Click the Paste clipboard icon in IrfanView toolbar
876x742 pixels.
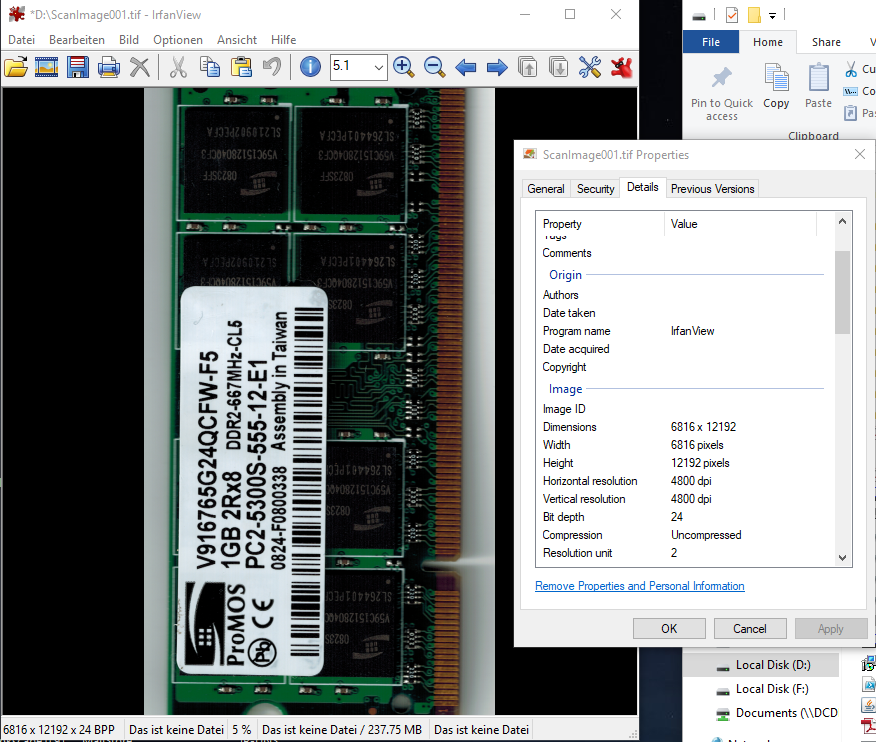241,67
